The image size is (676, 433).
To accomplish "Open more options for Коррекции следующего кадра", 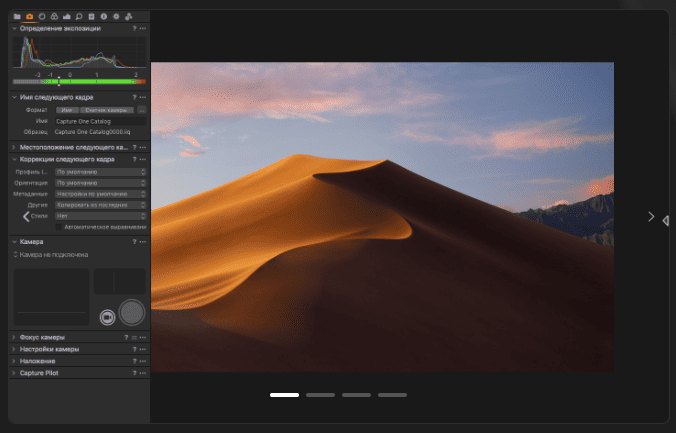I will [x=143, y=160].
